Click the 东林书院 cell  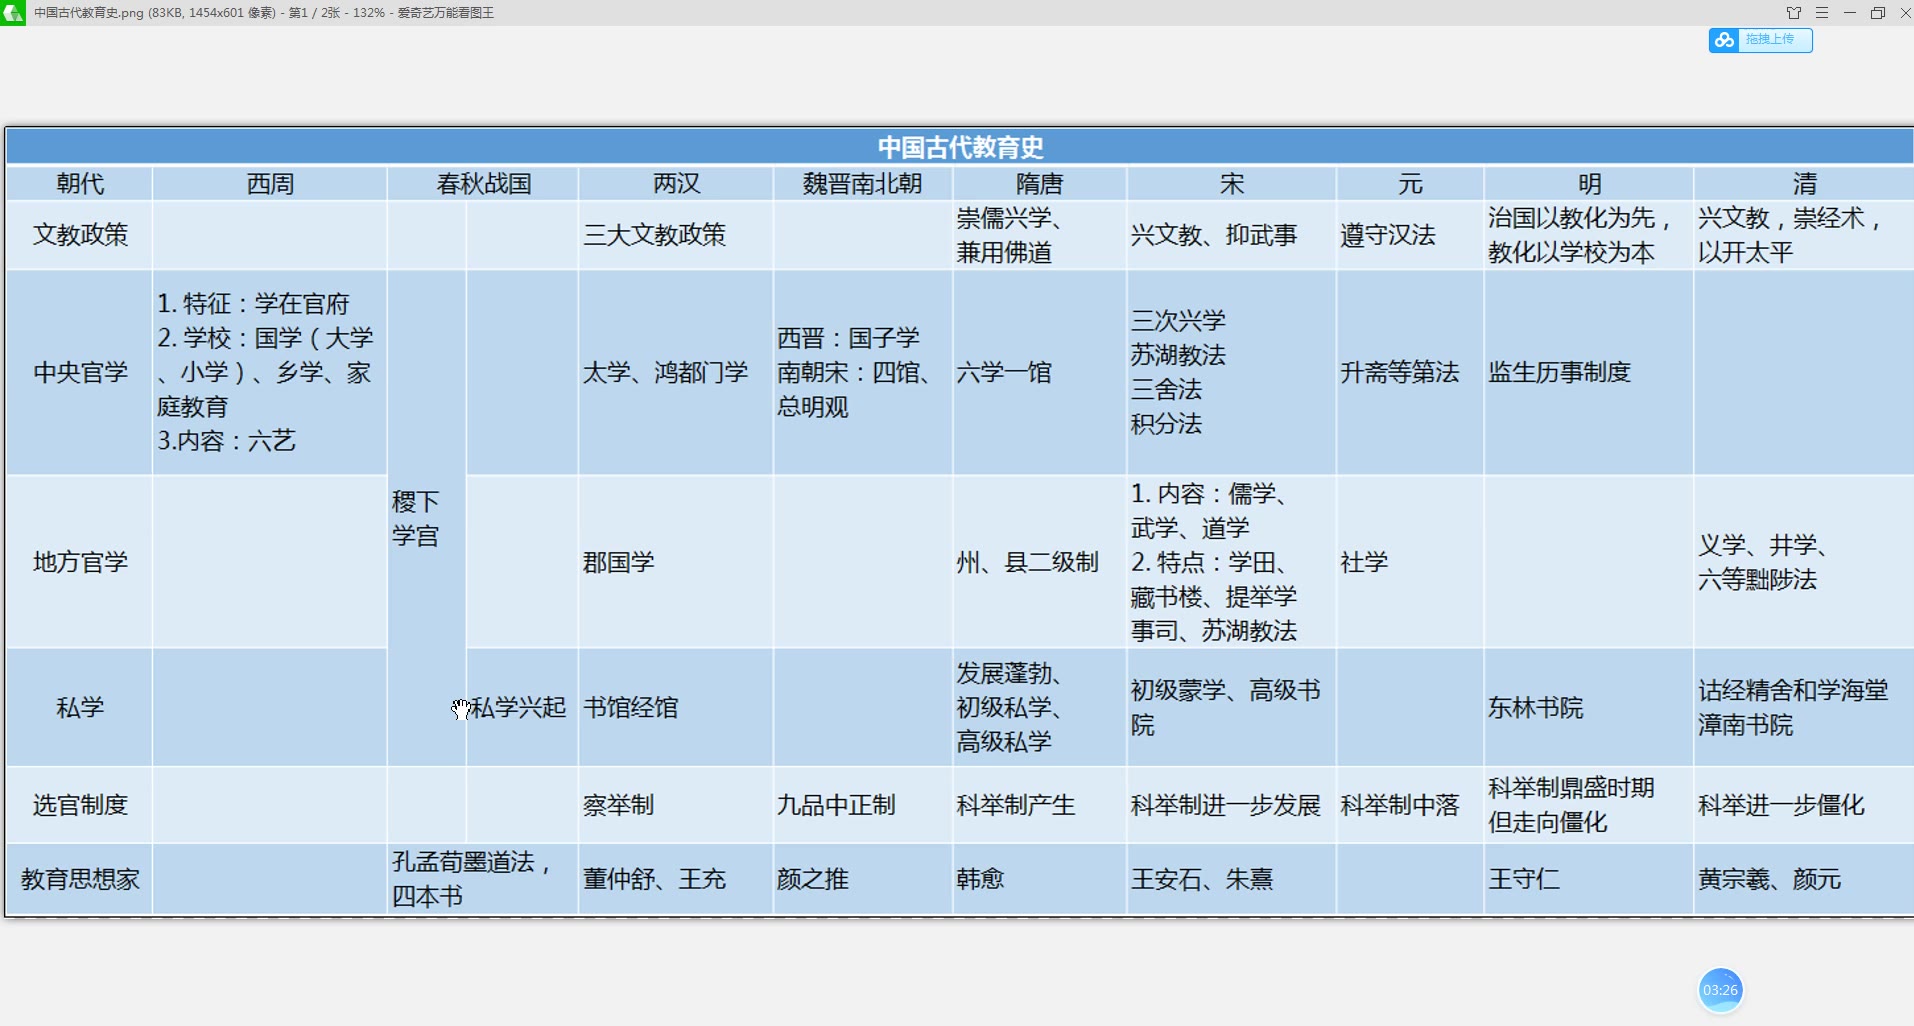[1589, 707]
